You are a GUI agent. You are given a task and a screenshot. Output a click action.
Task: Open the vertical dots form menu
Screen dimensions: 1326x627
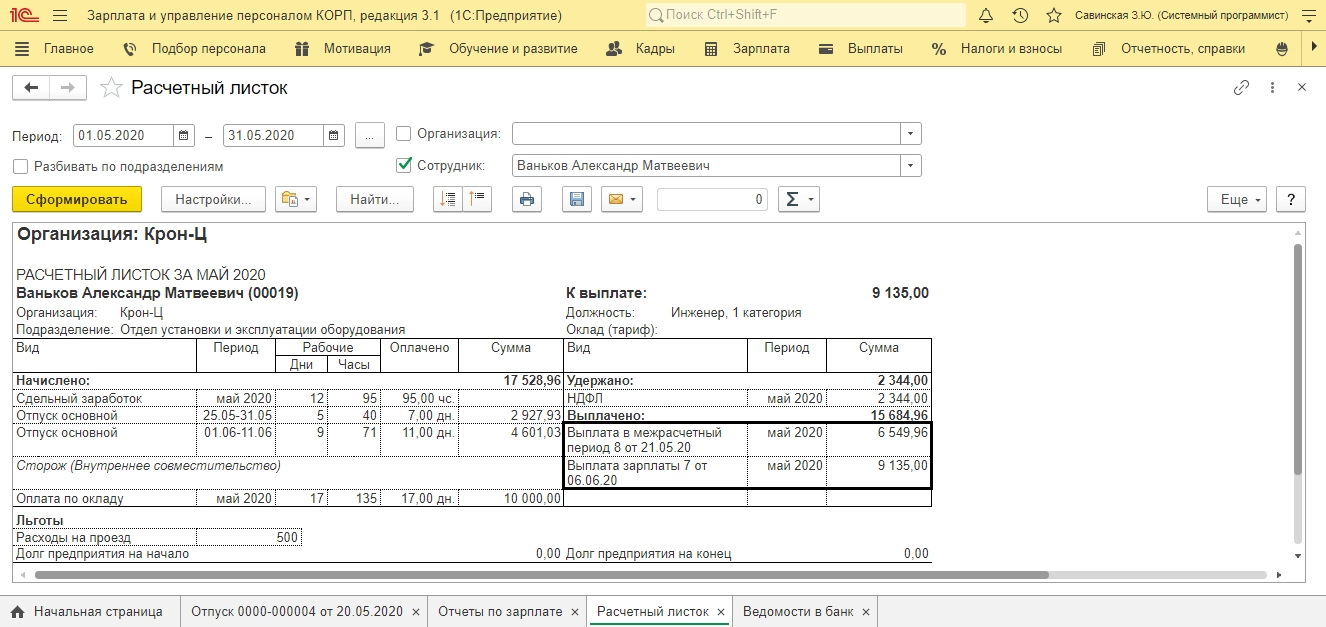pos(1273,88)
